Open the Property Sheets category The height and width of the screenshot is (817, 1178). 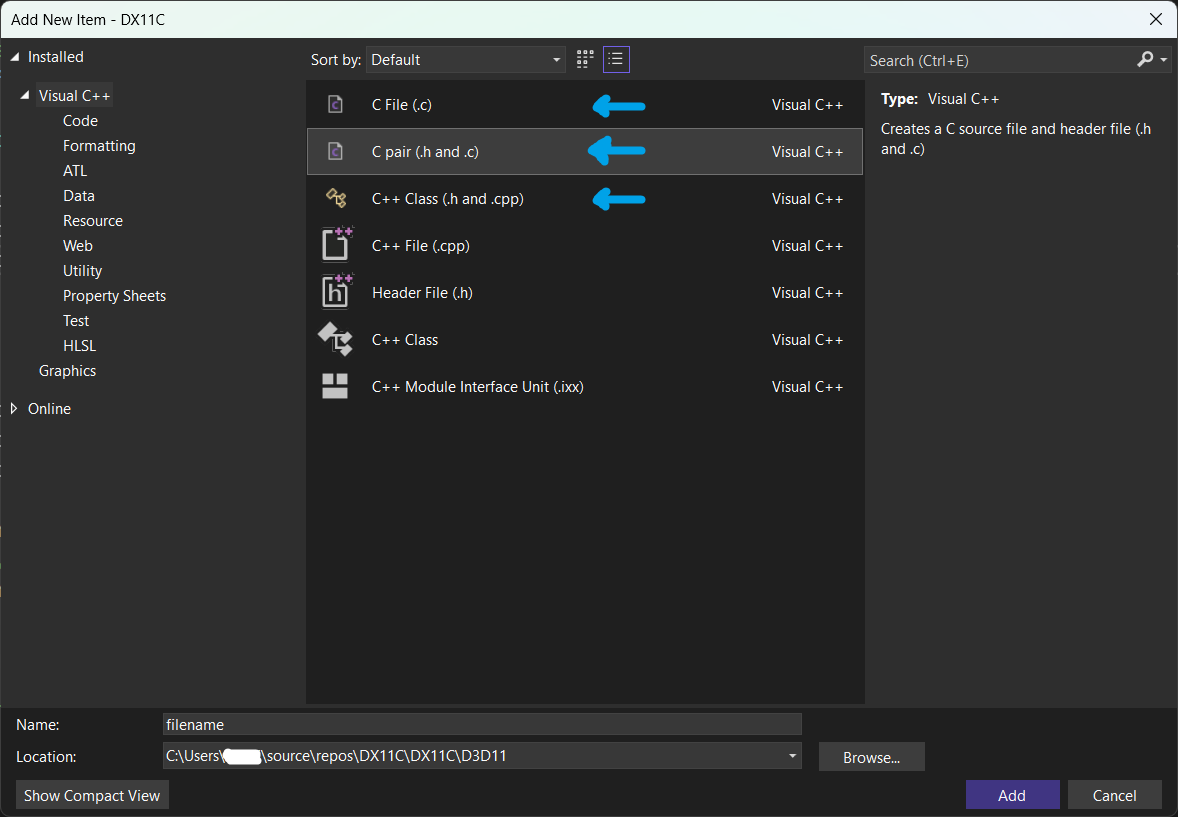114,296
